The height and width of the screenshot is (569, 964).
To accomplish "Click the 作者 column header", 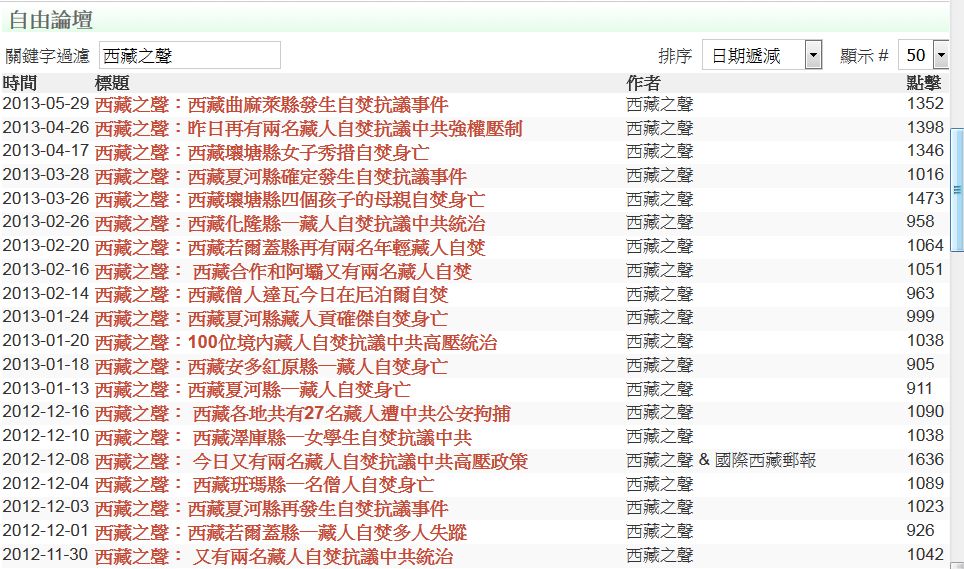I will [644, 83].
